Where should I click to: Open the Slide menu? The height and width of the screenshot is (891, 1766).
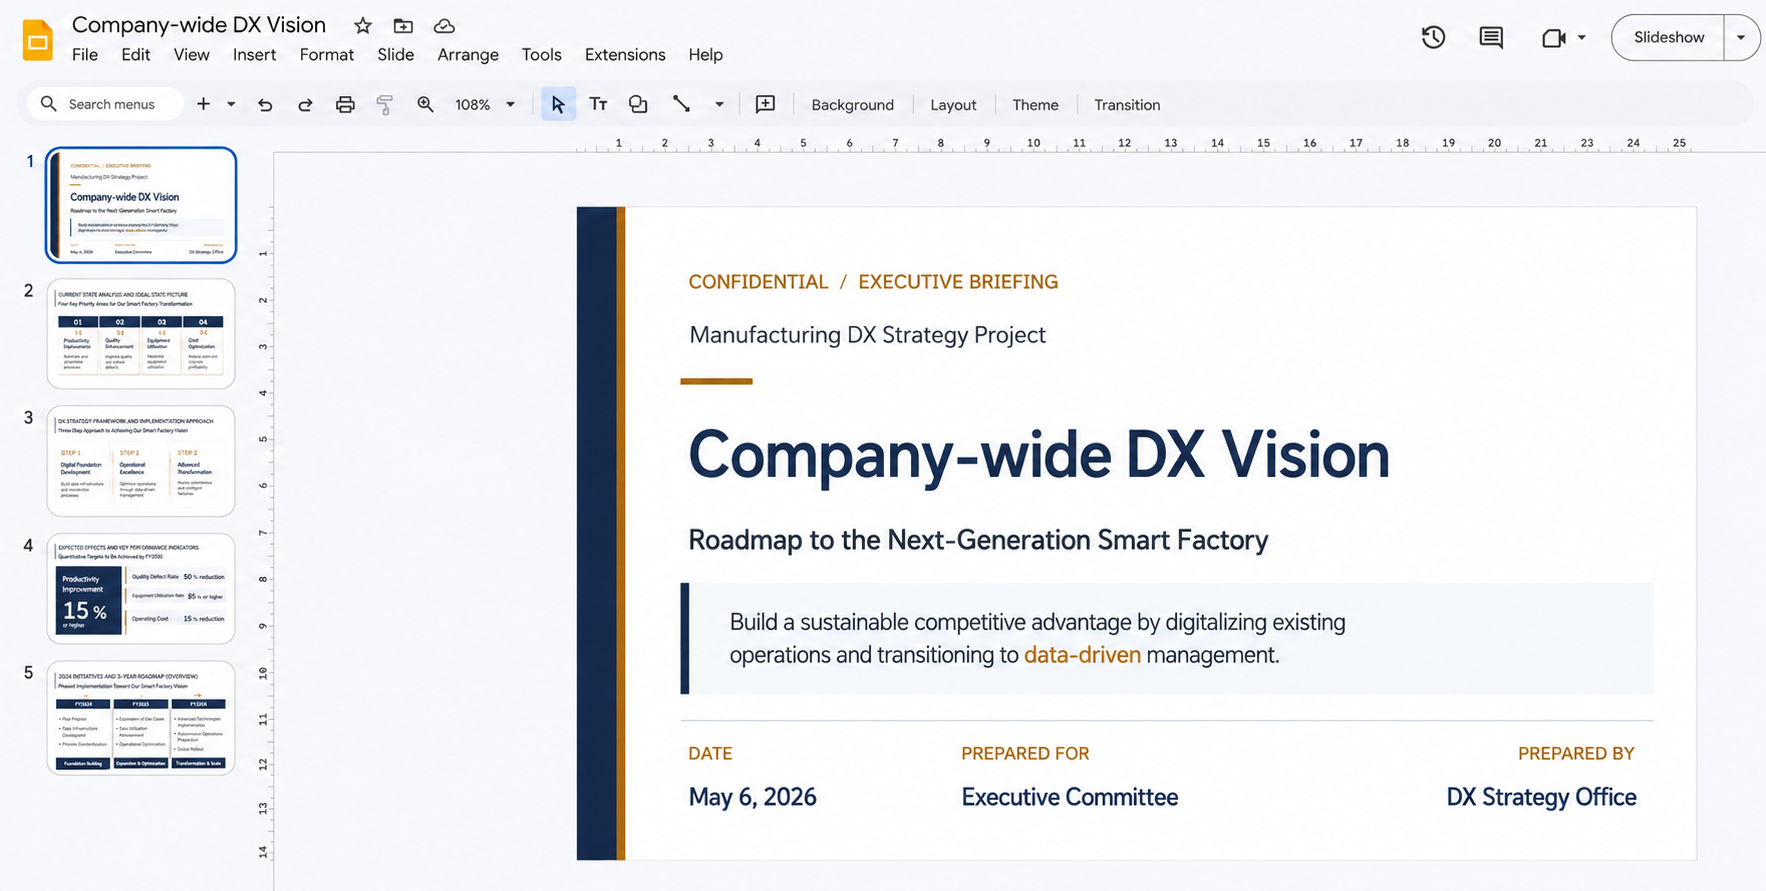coord(396,55)
